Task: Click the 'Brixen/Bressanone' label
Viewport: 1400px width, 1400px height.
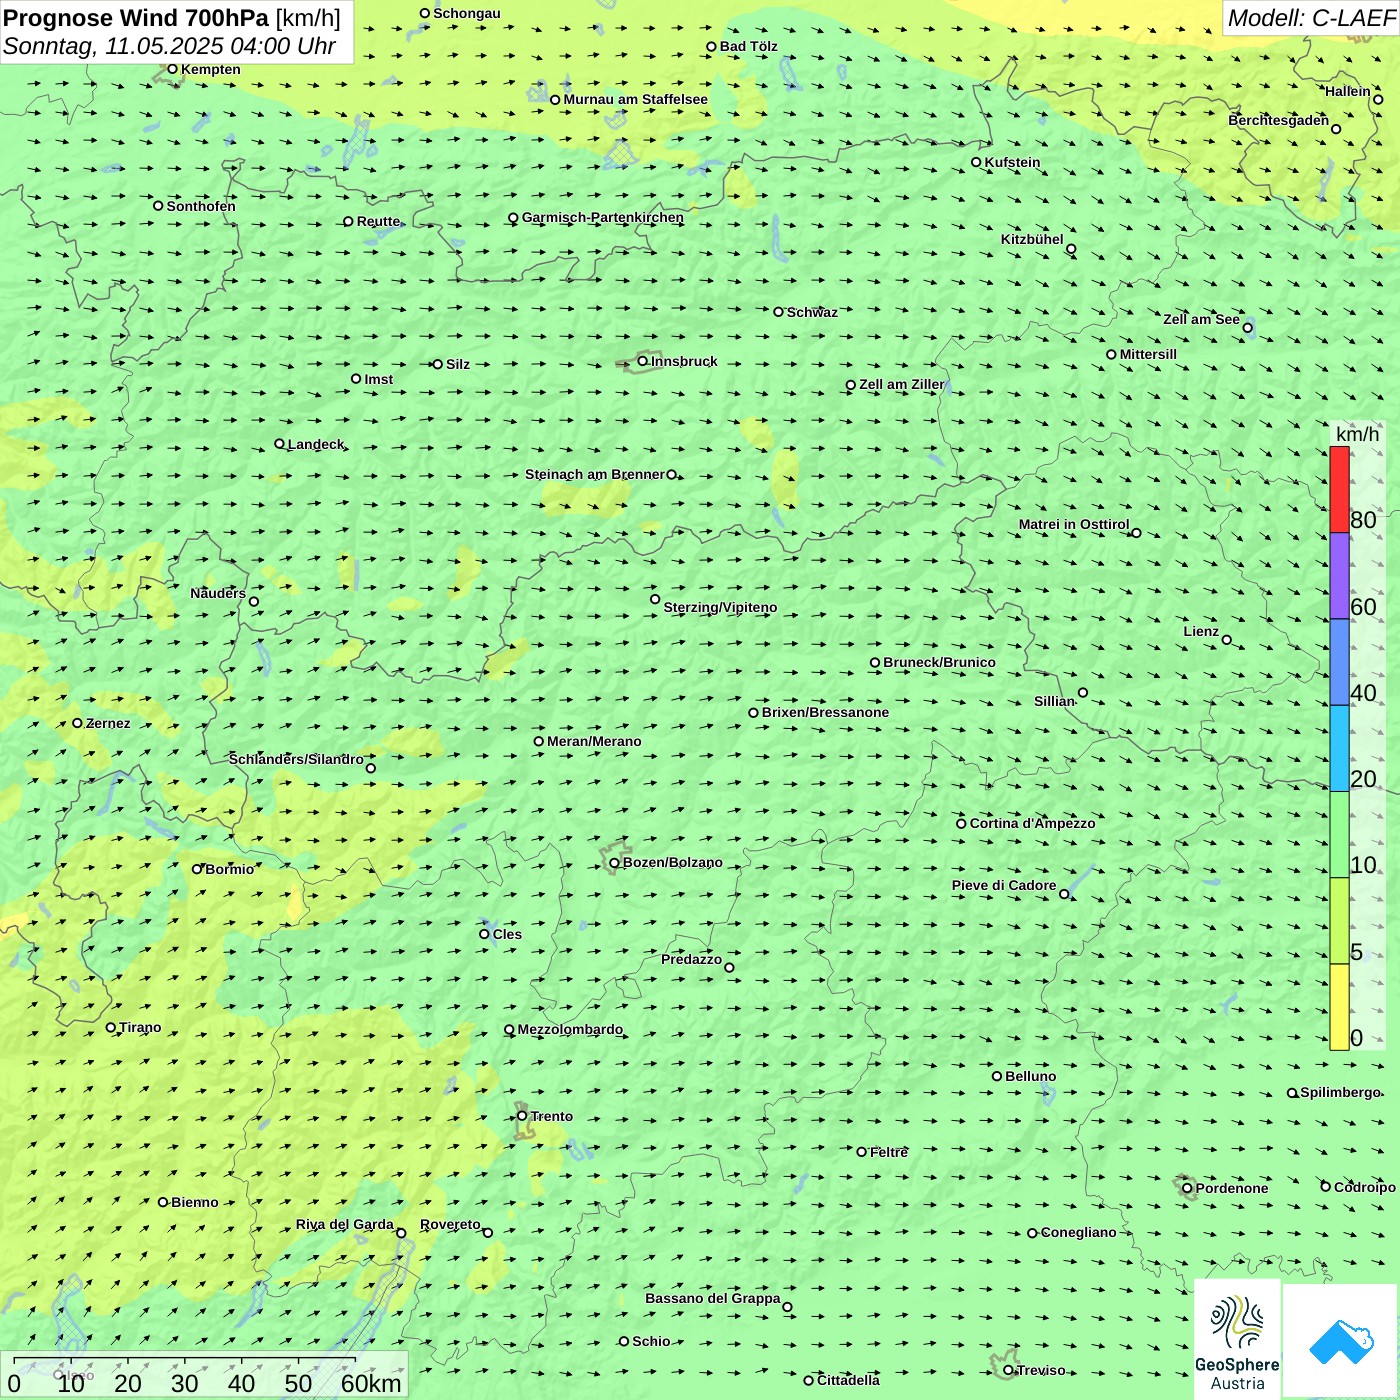Action: click(x=825, y=712)
